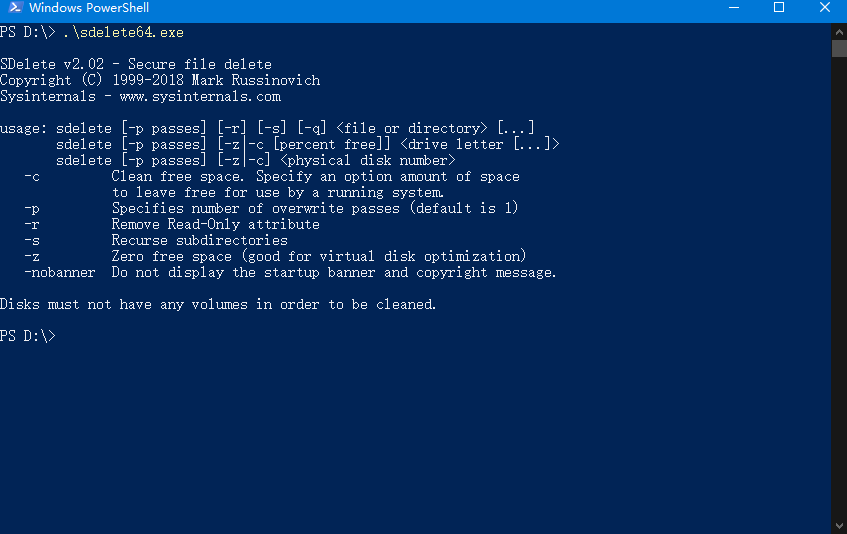
Task: Click the empty scrollbar track below thumb
Action: pos(839,286)
